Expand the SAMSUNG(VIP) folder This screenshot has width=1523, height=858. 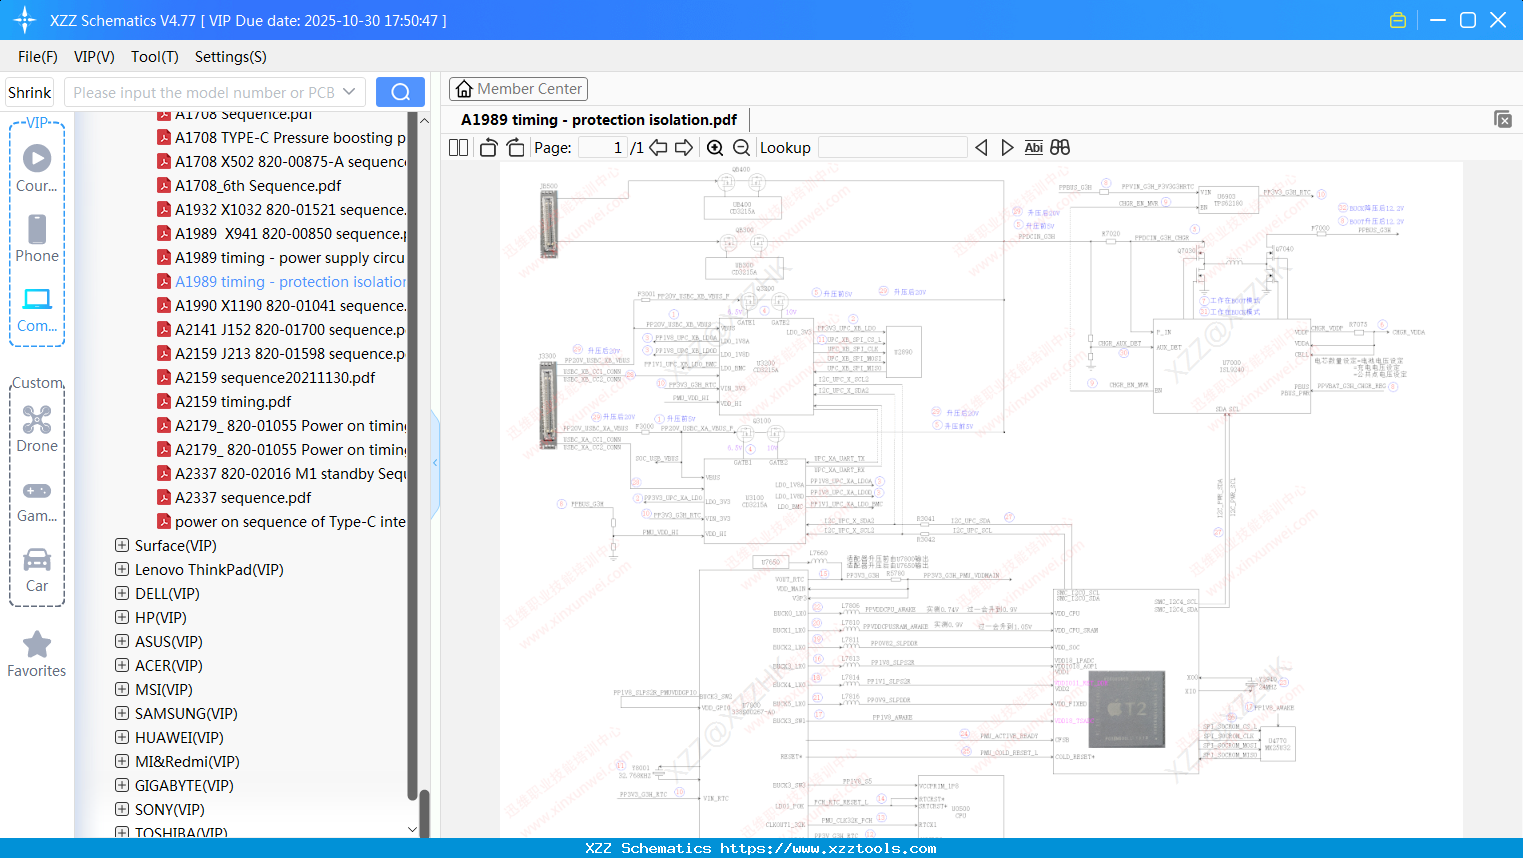pyautogui.click(x=122, y=714)
